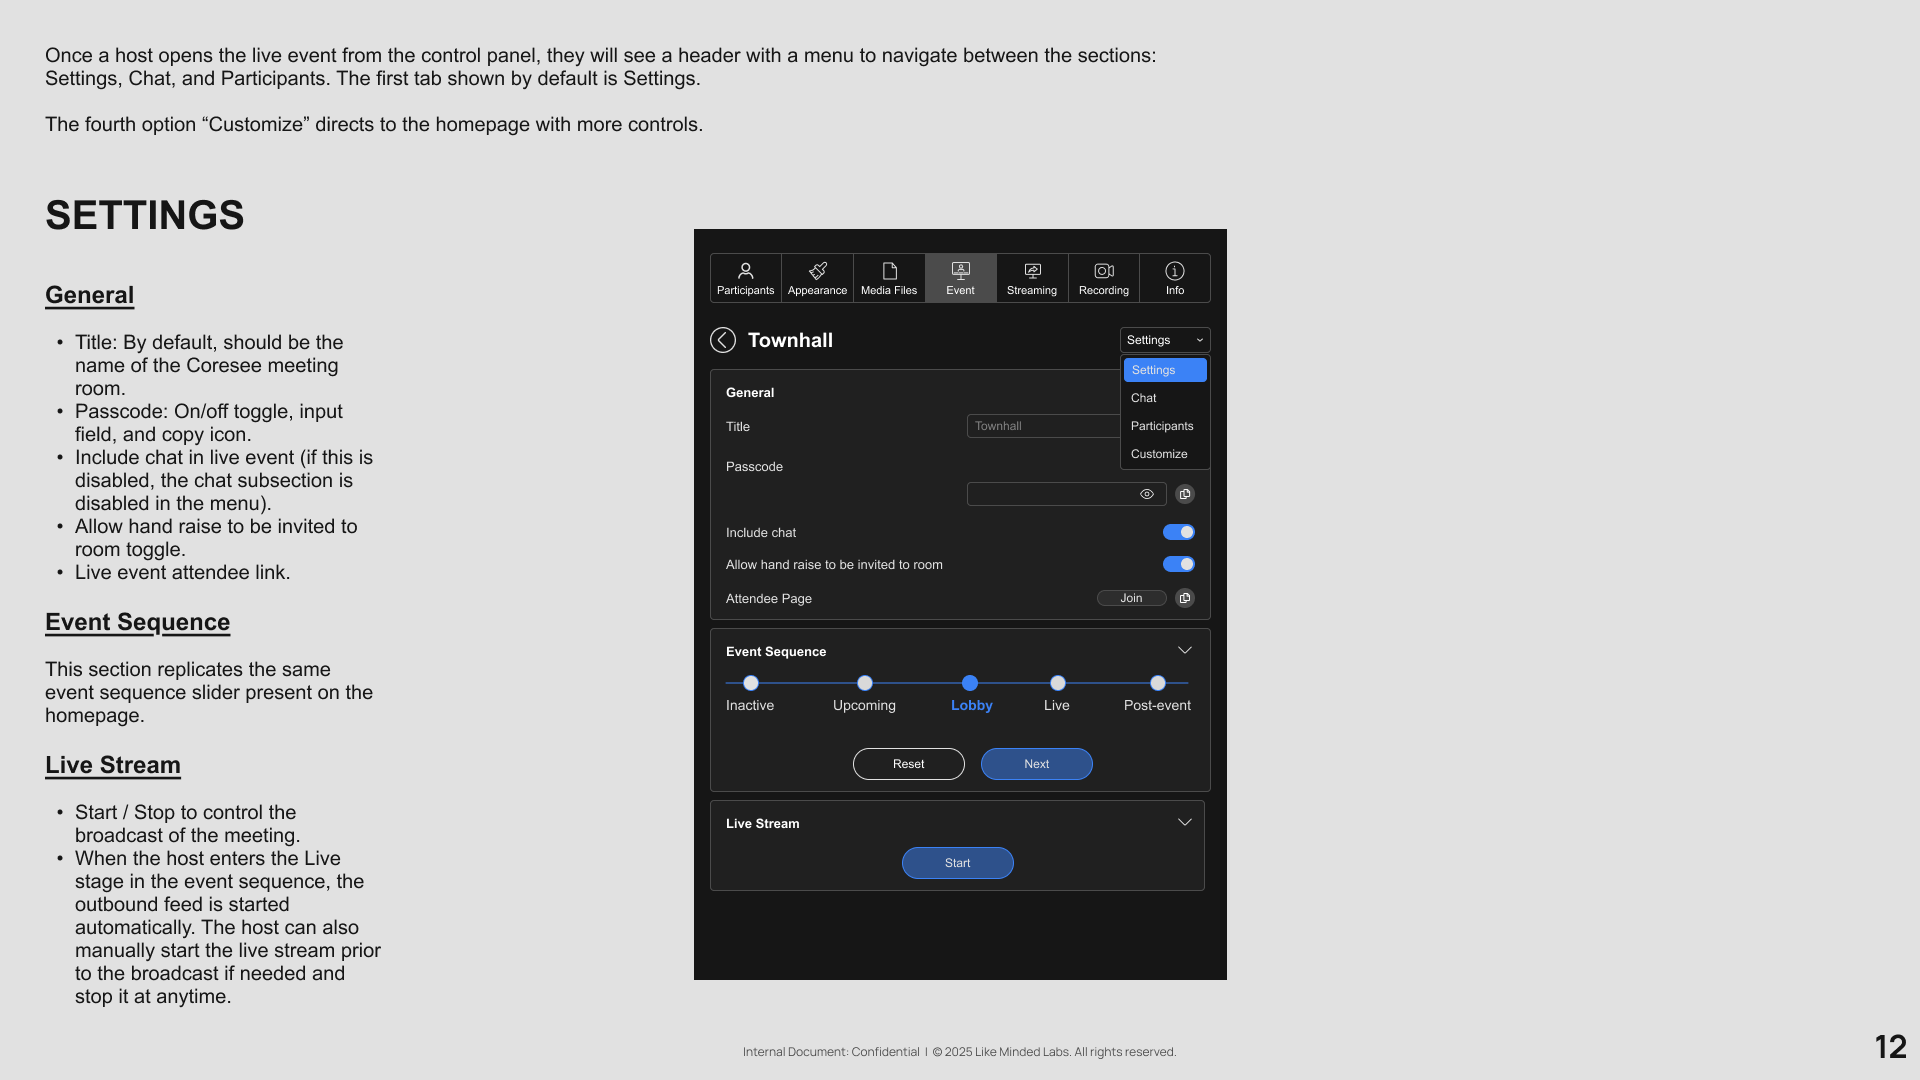Open the Participants toolbar icon
Viewport: 1920px width, 1080px height.
(745, 278)
